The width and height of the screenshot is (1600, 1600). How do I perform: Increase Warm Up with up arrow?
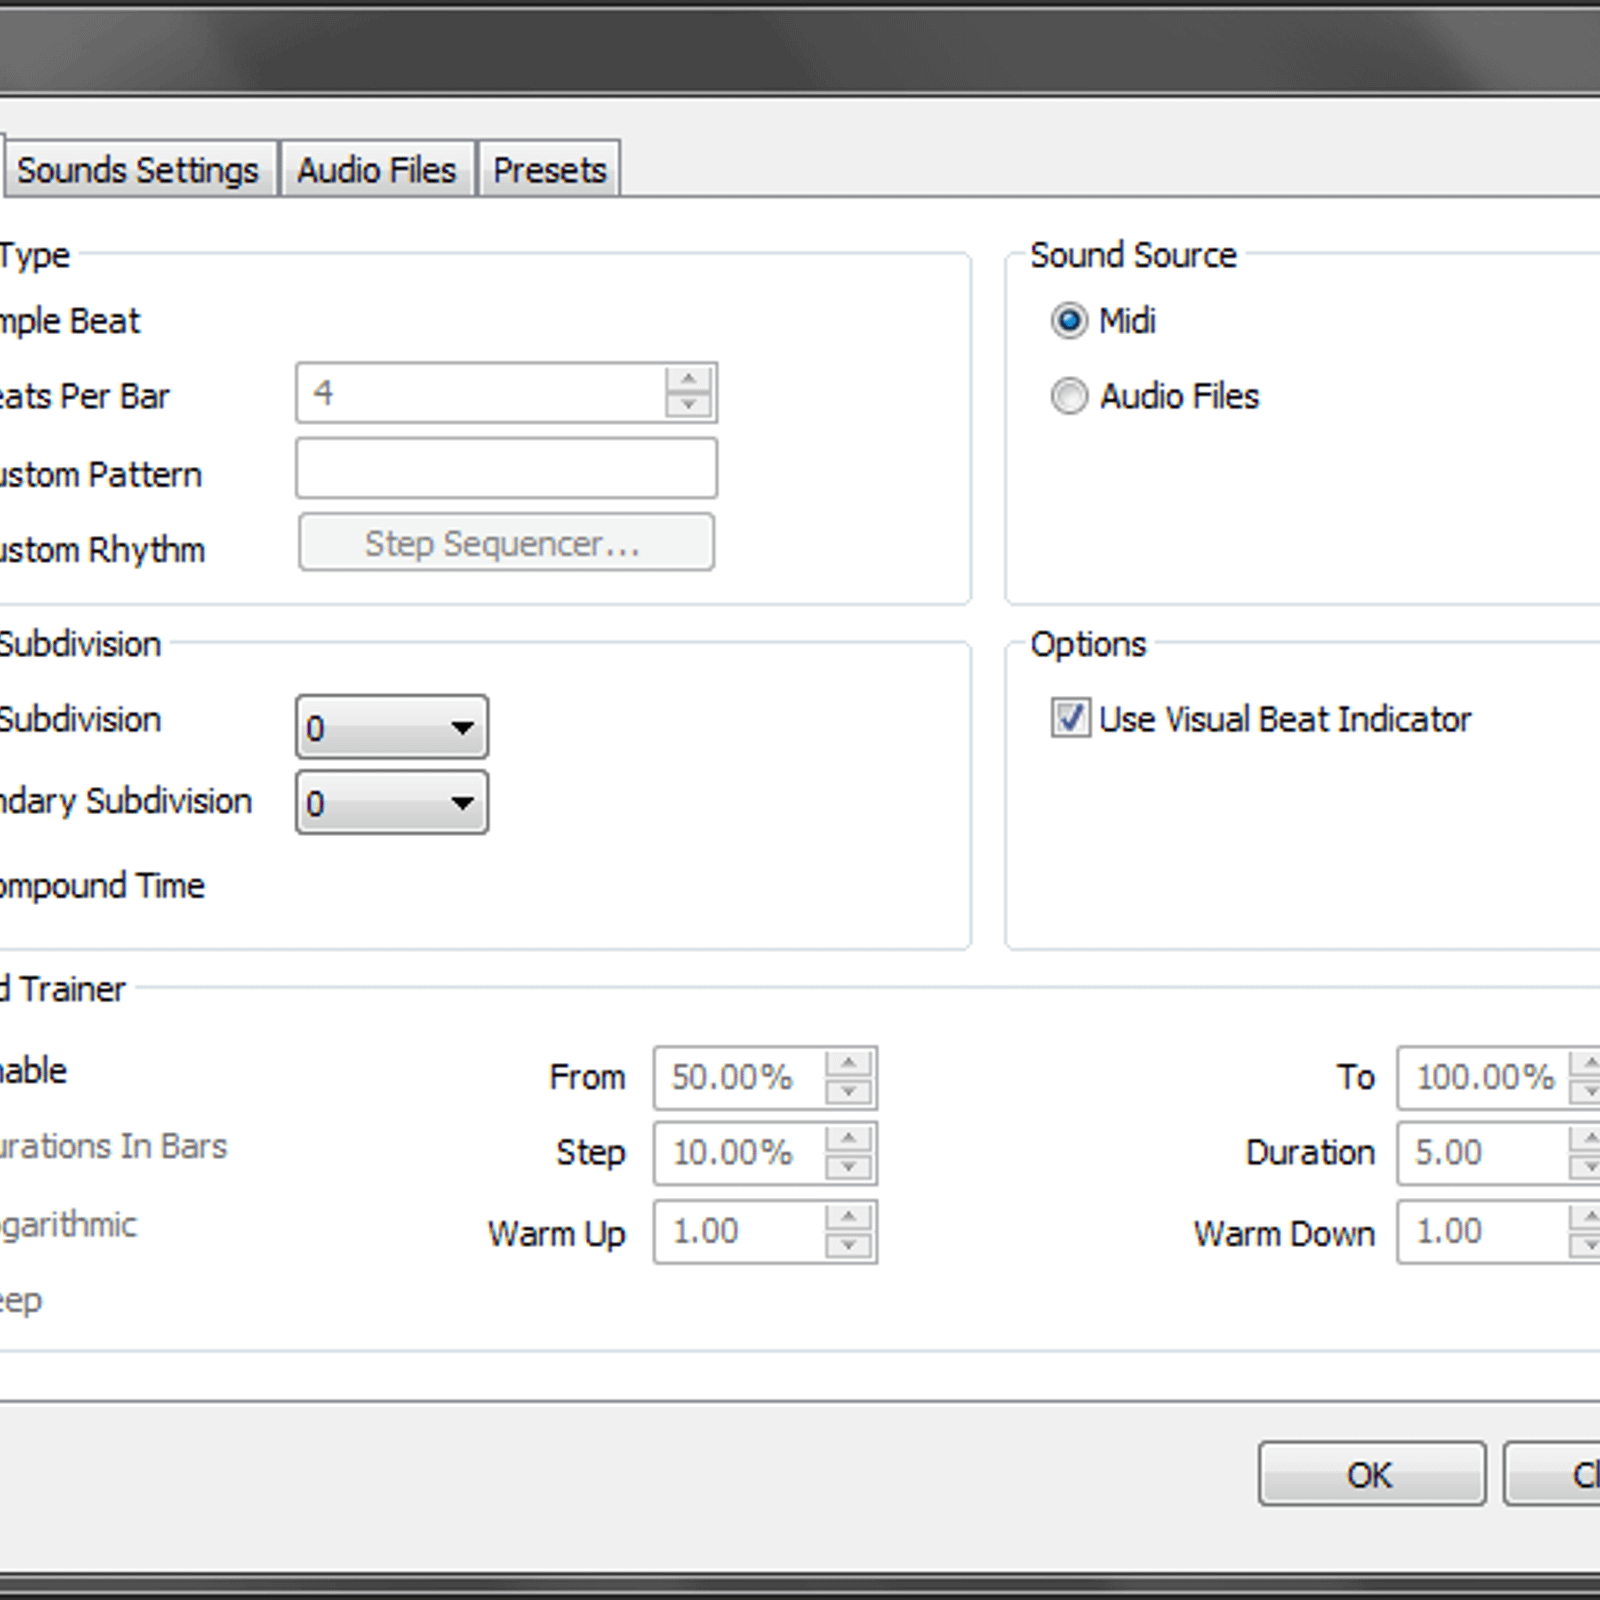849,1218
